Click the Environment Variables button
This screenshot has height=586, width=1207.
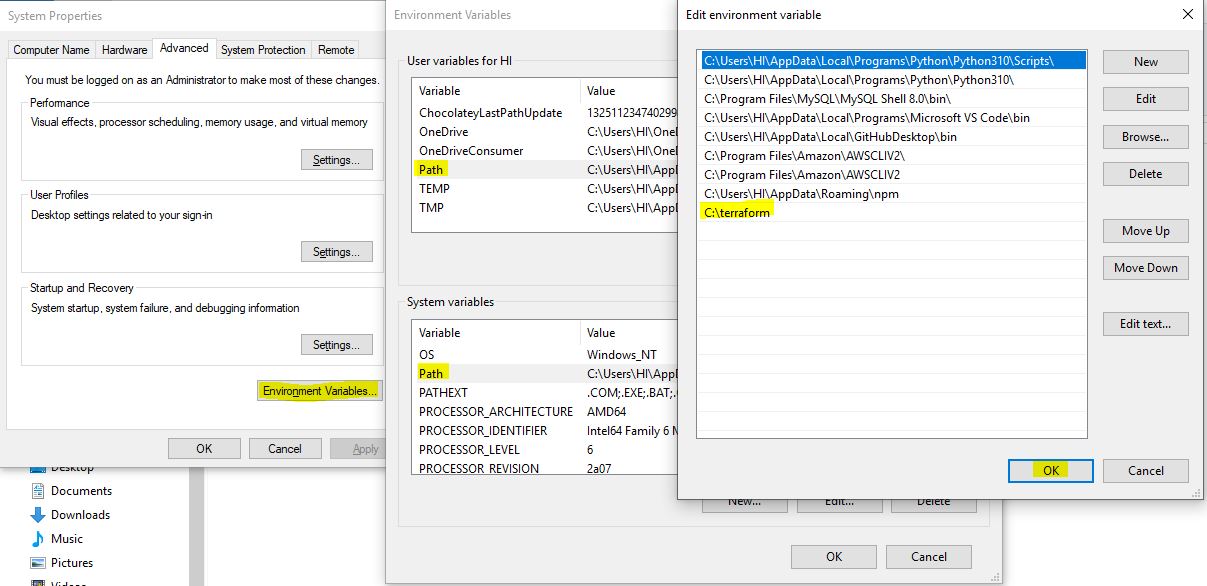[320, 391]
